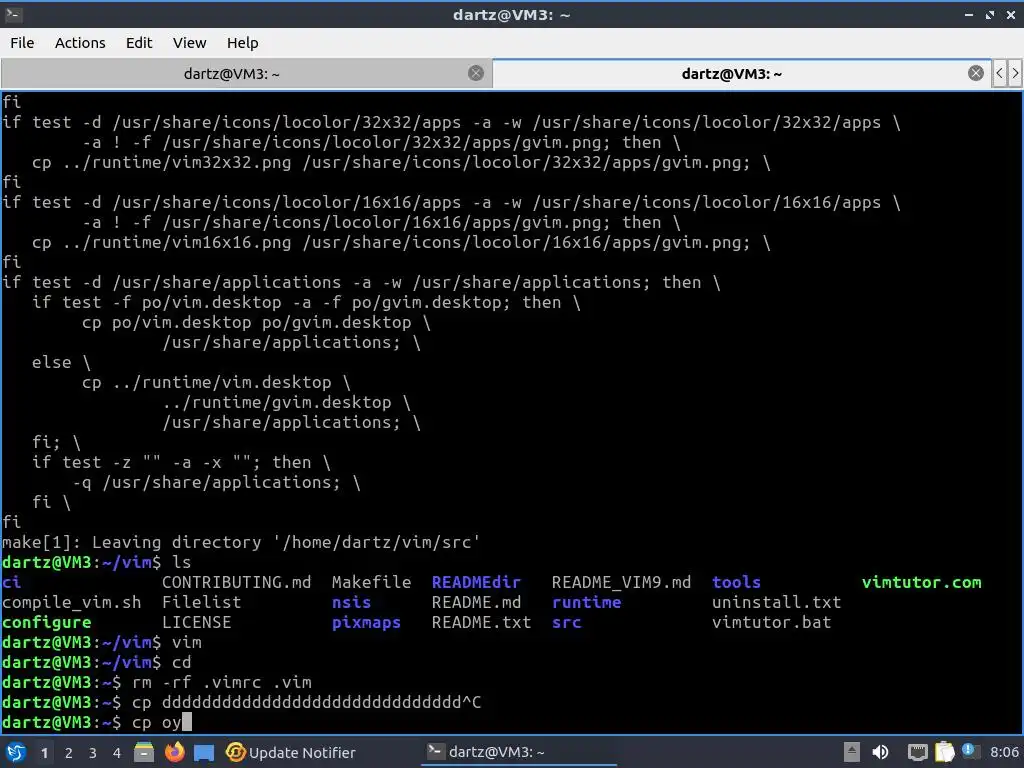Click the 'tools' directory name

(737, 583)
